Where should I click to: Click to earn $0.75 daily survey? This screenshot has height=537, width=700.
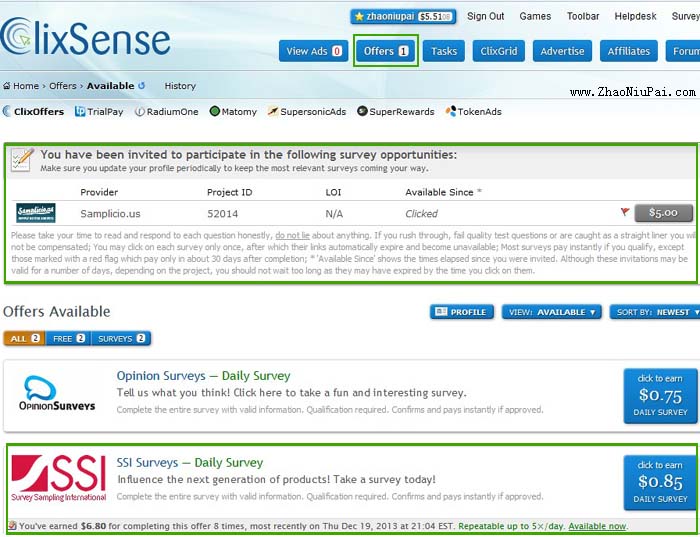pyautogui.click(x=660, y=395)
